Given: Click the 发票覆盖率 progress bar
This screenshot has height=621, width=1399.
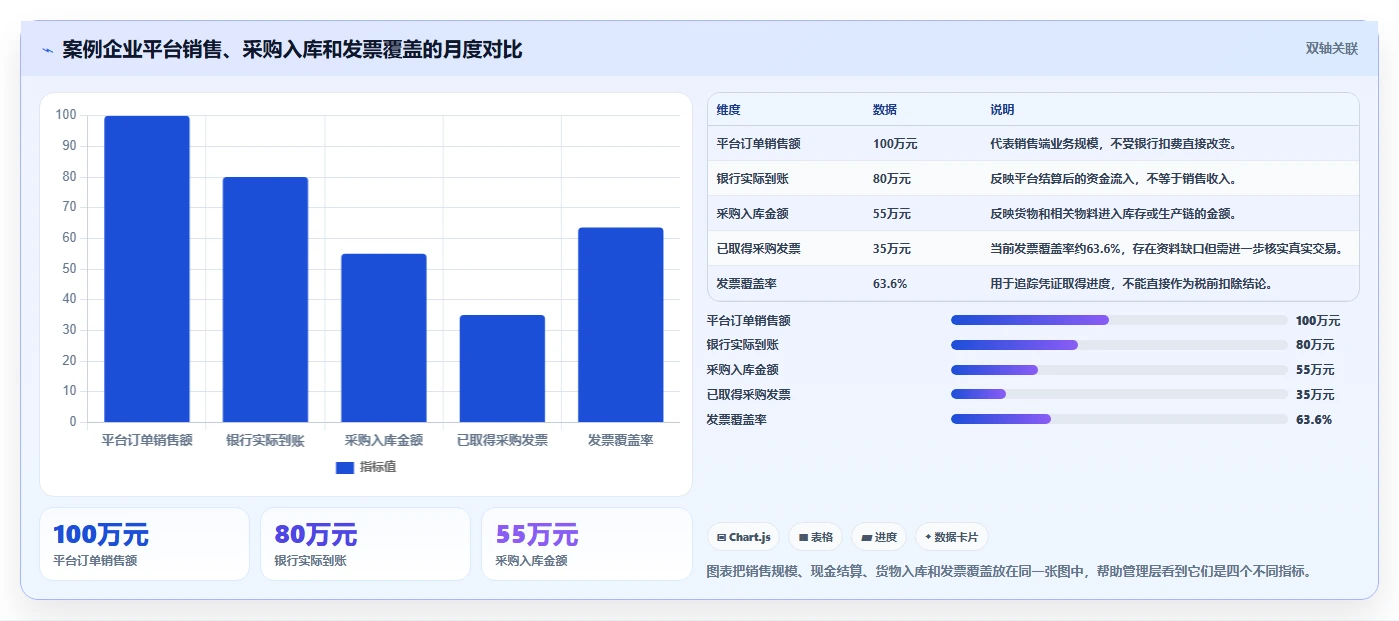Looking at the screenshot, I should tap(1119, 419).
